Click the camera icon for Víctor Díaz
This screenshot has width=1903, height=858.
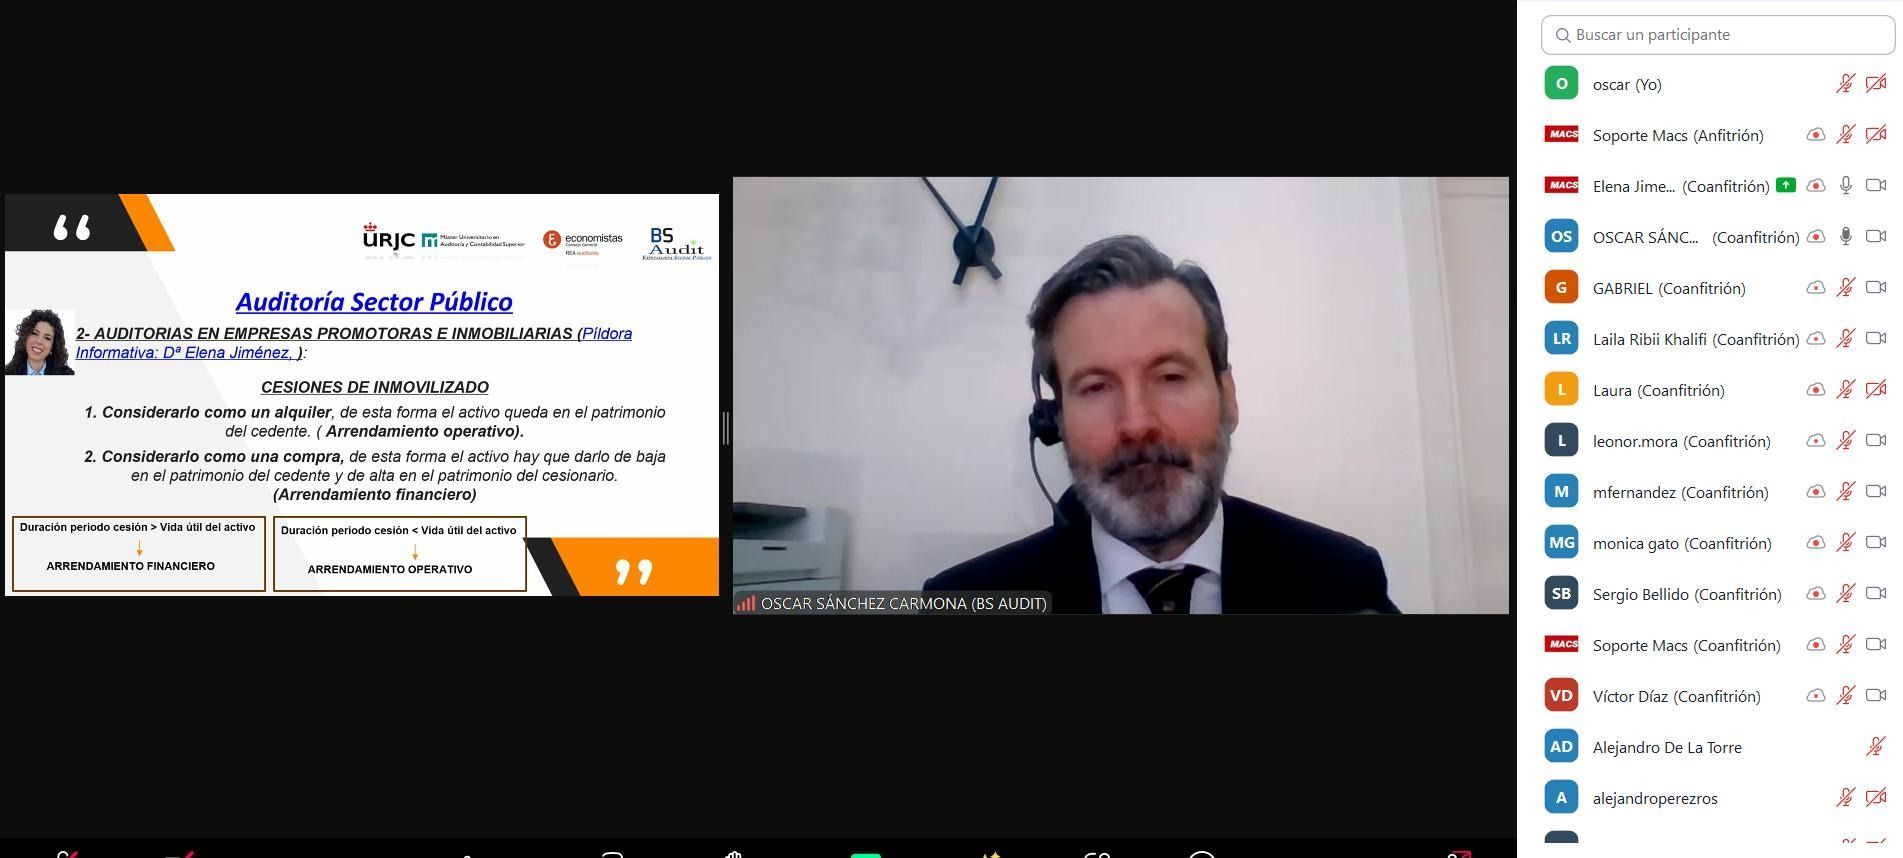click(x=1876, y=696)
